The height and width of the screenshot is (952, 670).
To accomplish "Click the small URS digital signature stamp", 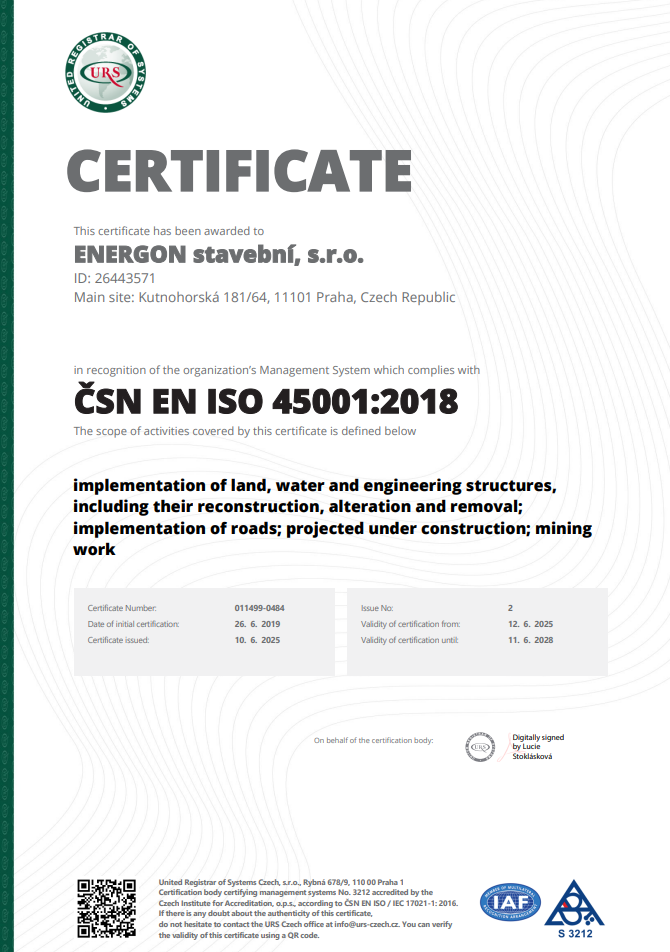I will click(x=480, y=747).
